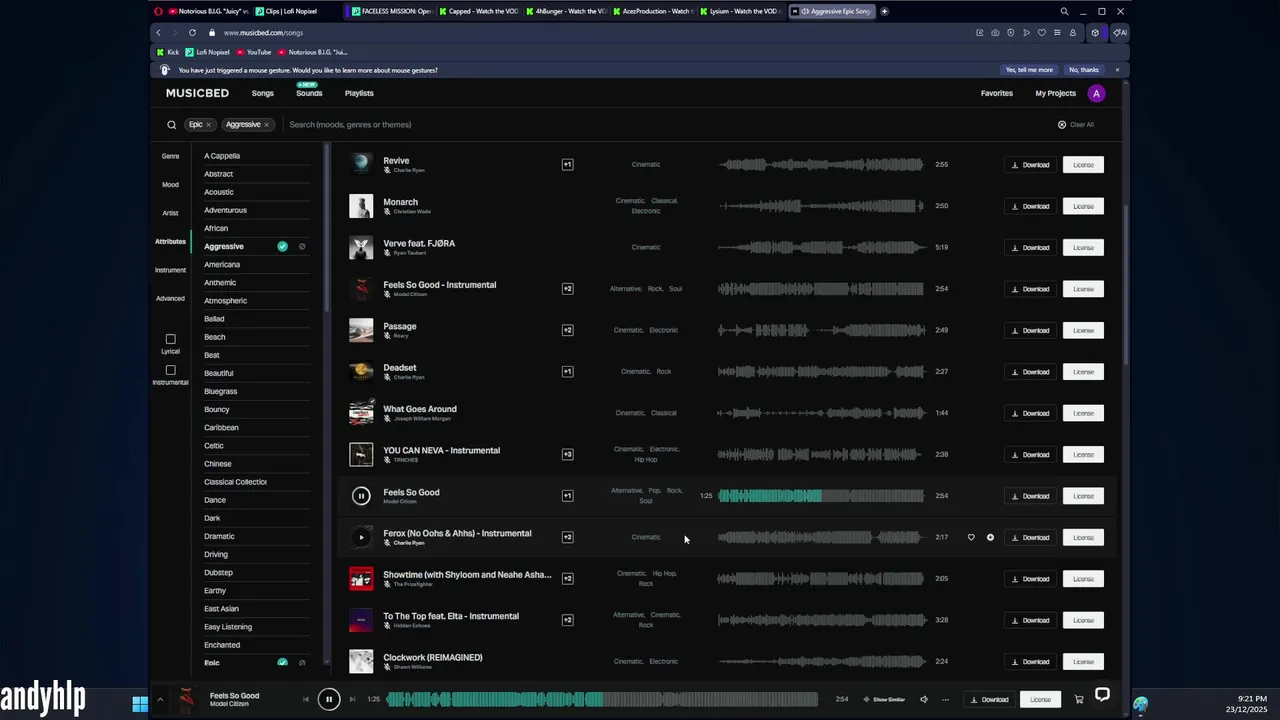
Task: Expand versions +1 for Feels So Good
Action: pyautogui.click(x=567, y=495)
